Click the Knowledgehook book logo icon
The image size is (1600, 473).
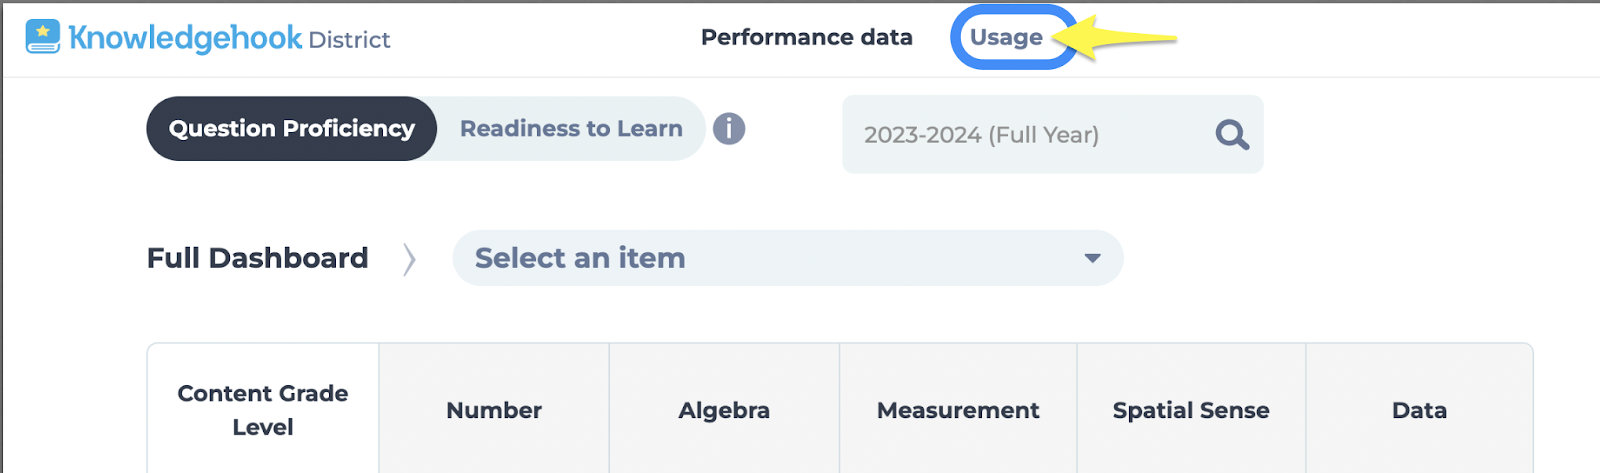[x=43, y=37]
